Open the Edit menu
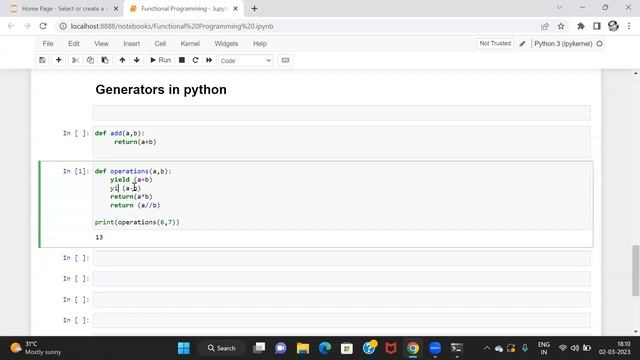Viewport: 640px width, 360px height. coord(73,44)
